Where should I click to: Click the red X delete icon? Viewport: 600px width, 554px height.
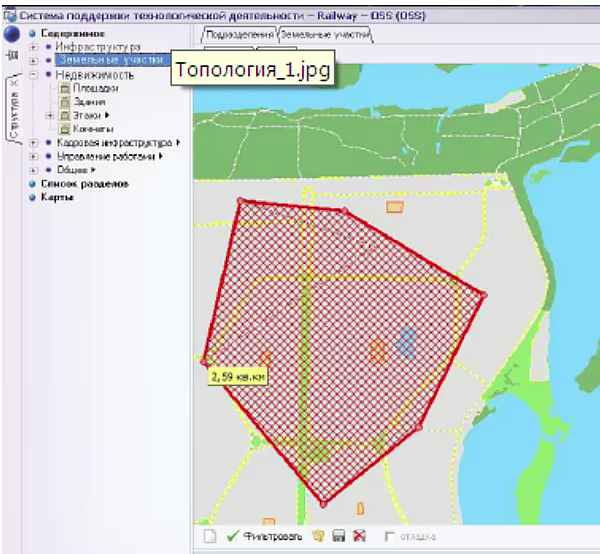pos(358,537)
